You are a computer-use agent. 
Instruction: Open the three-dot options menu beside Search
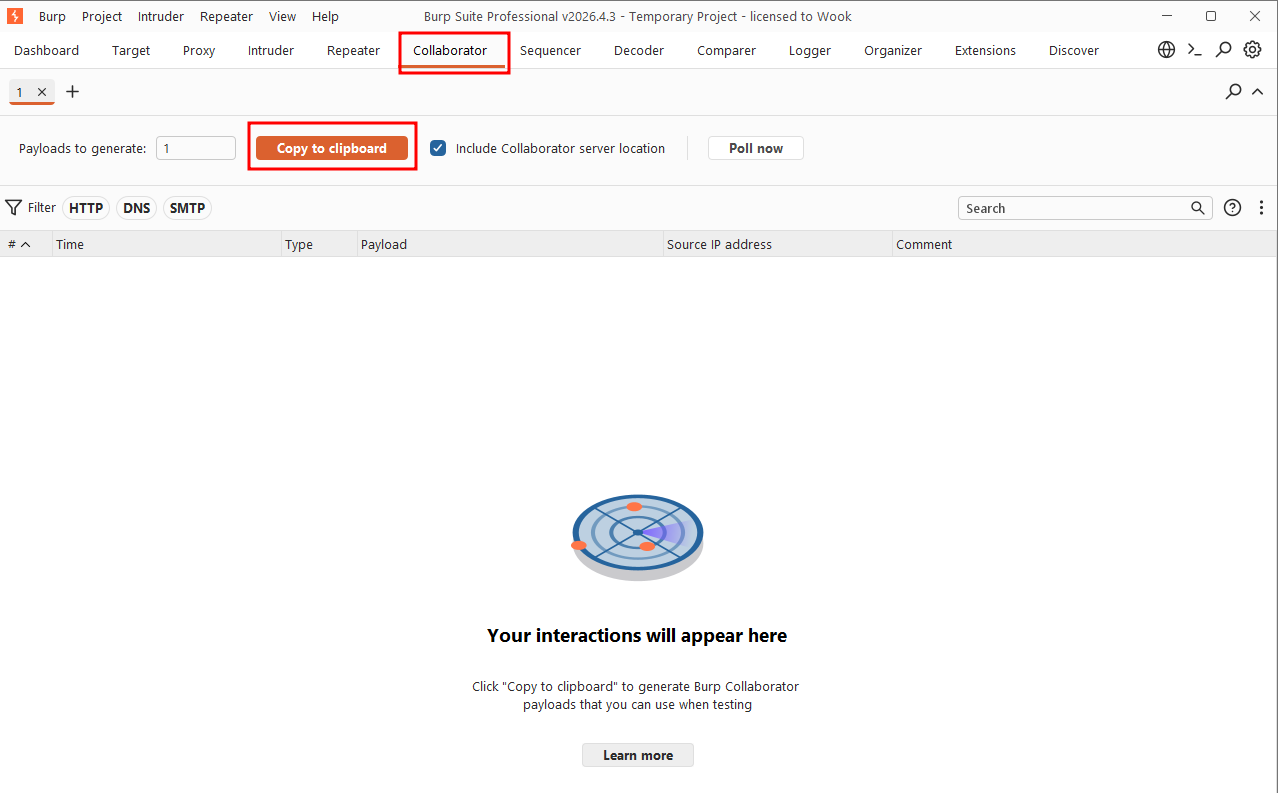[x=1261, y=208]
